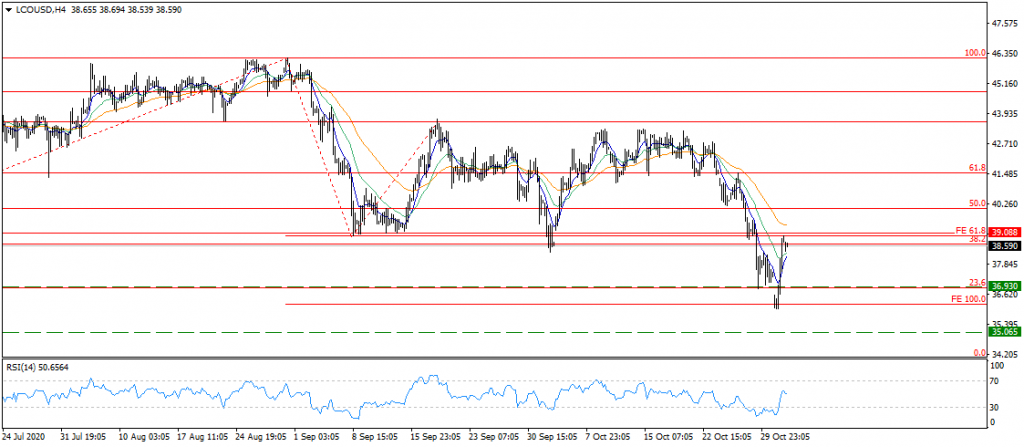Select the Fibonacci 50.0 level label
Viewport: 1024px width, 447px height.
coord(977,203)
